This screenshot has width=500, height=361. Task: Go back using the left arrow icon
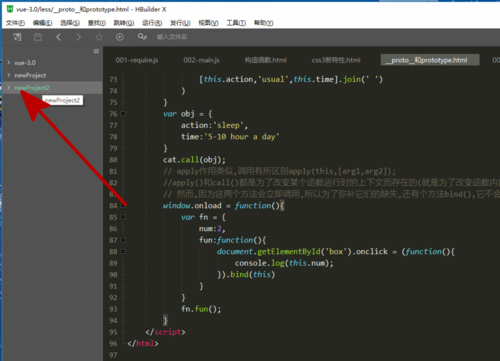coord(58,37)
